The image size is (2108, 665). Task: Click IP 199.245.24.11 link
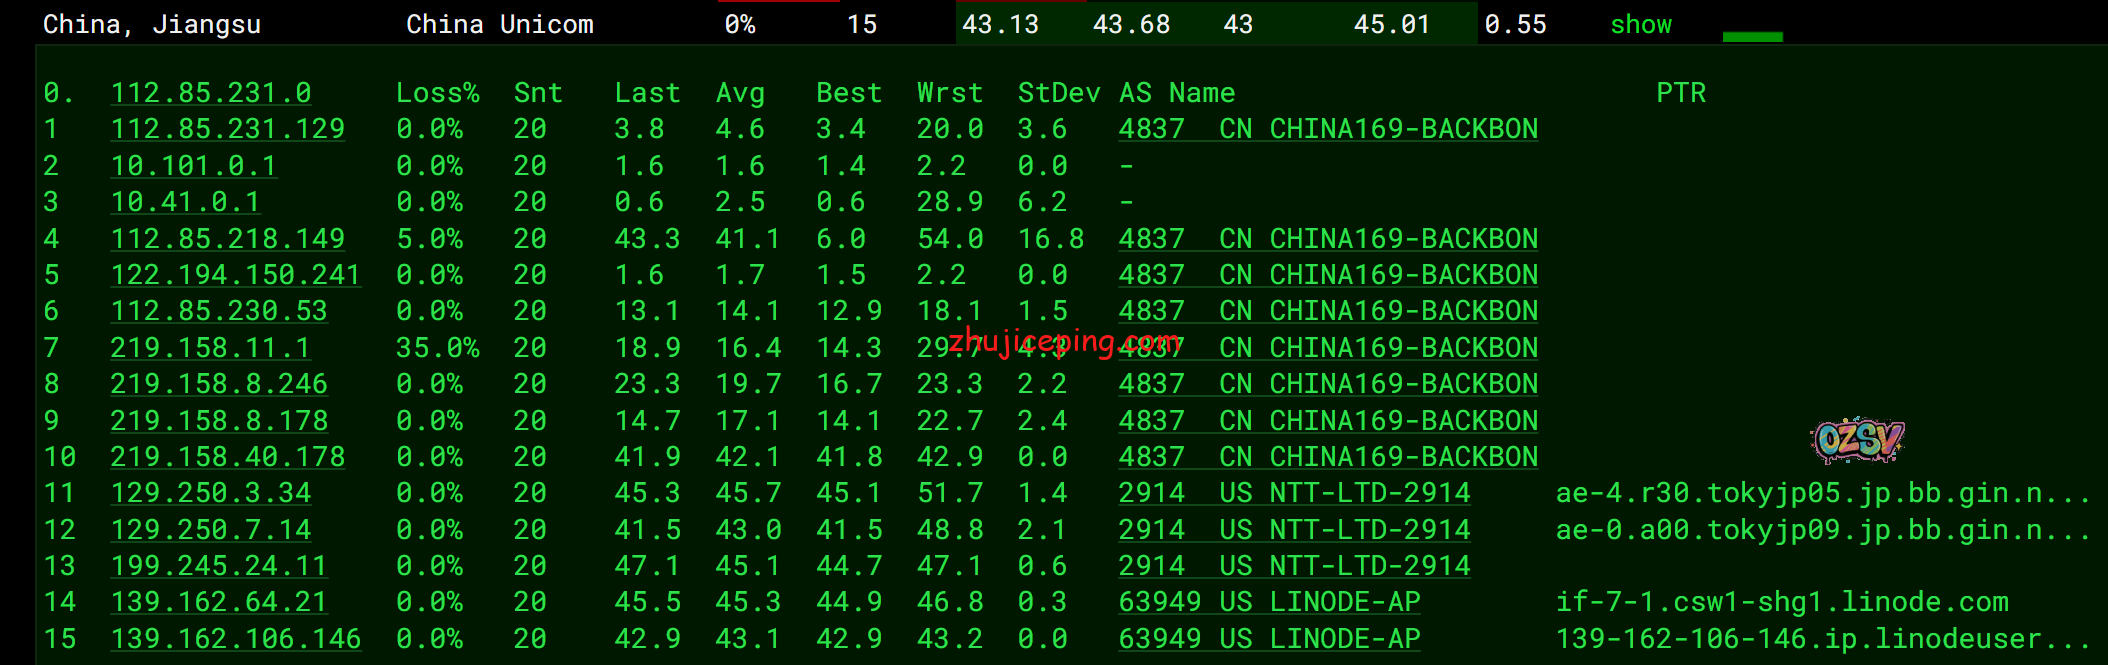point(218,566)
